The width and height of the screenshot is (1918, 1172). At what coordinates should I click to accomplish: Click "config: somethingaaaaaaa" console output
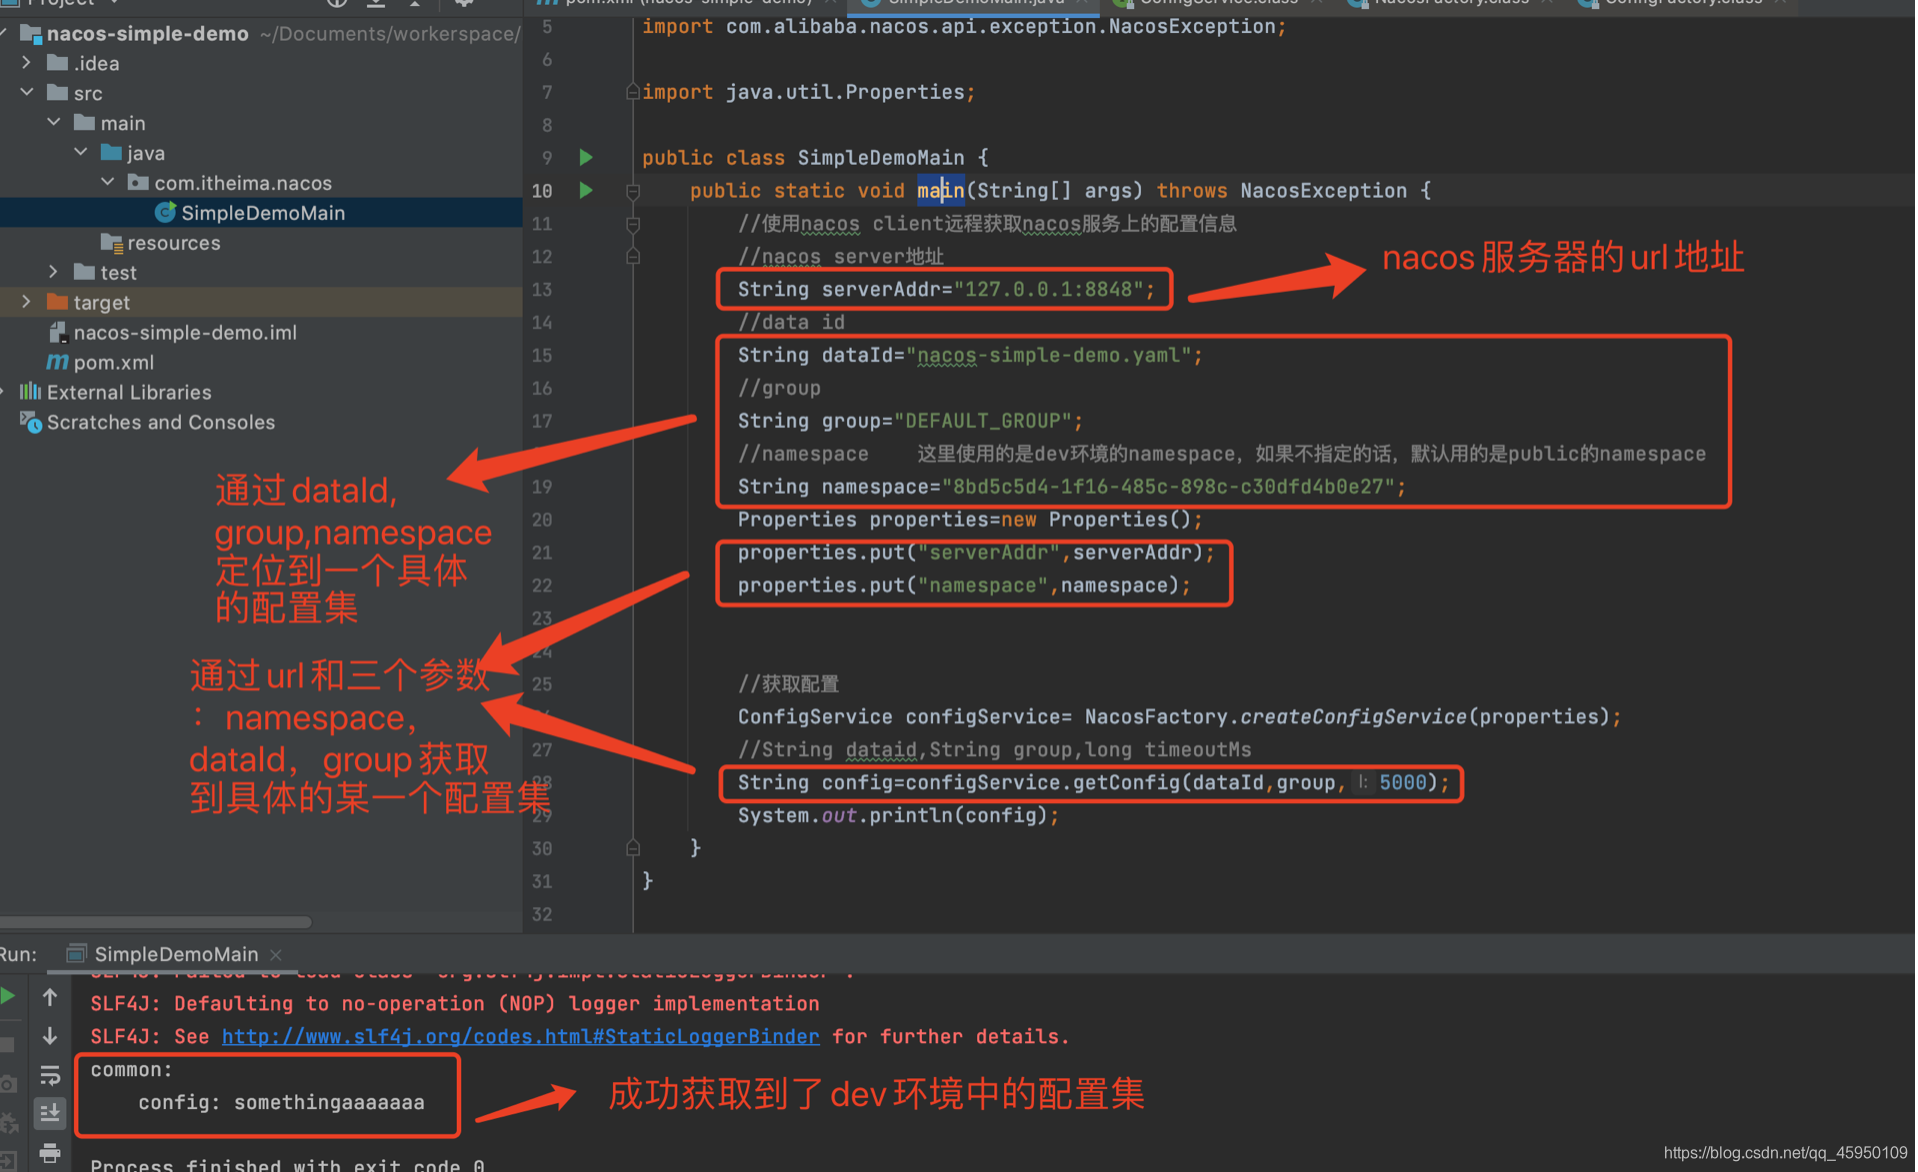click(281, 1102)
